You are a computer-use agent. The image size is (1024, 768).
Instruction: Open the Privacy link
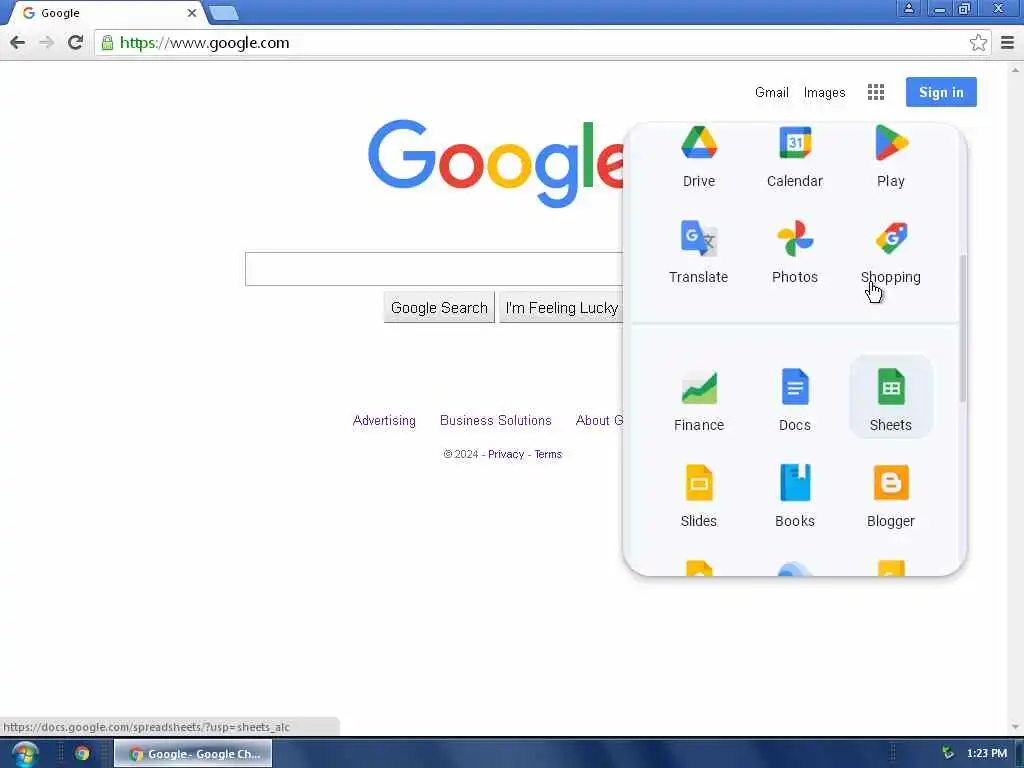tap(506, 455)
